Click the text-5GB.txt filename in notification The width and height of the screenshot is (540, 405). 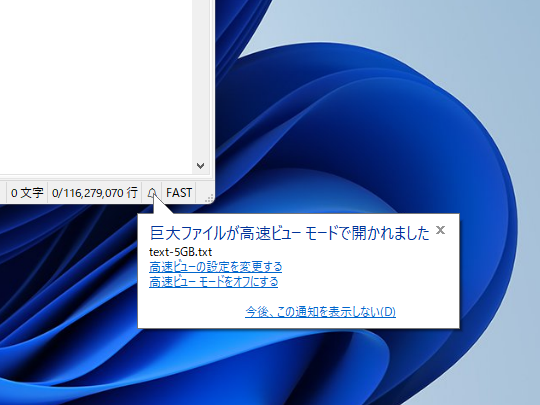pos(180,252)
